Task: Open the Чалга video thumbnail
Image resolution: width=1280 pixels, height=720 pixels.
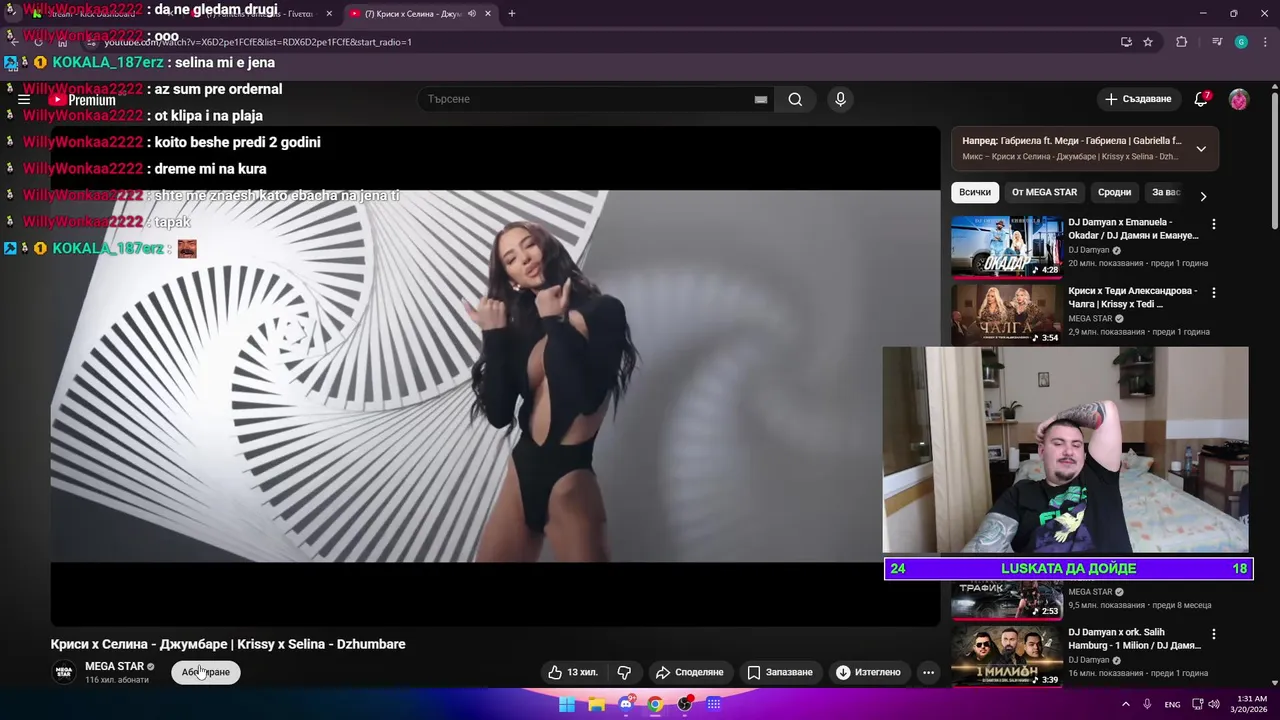Action: [x=1006, y=314]
